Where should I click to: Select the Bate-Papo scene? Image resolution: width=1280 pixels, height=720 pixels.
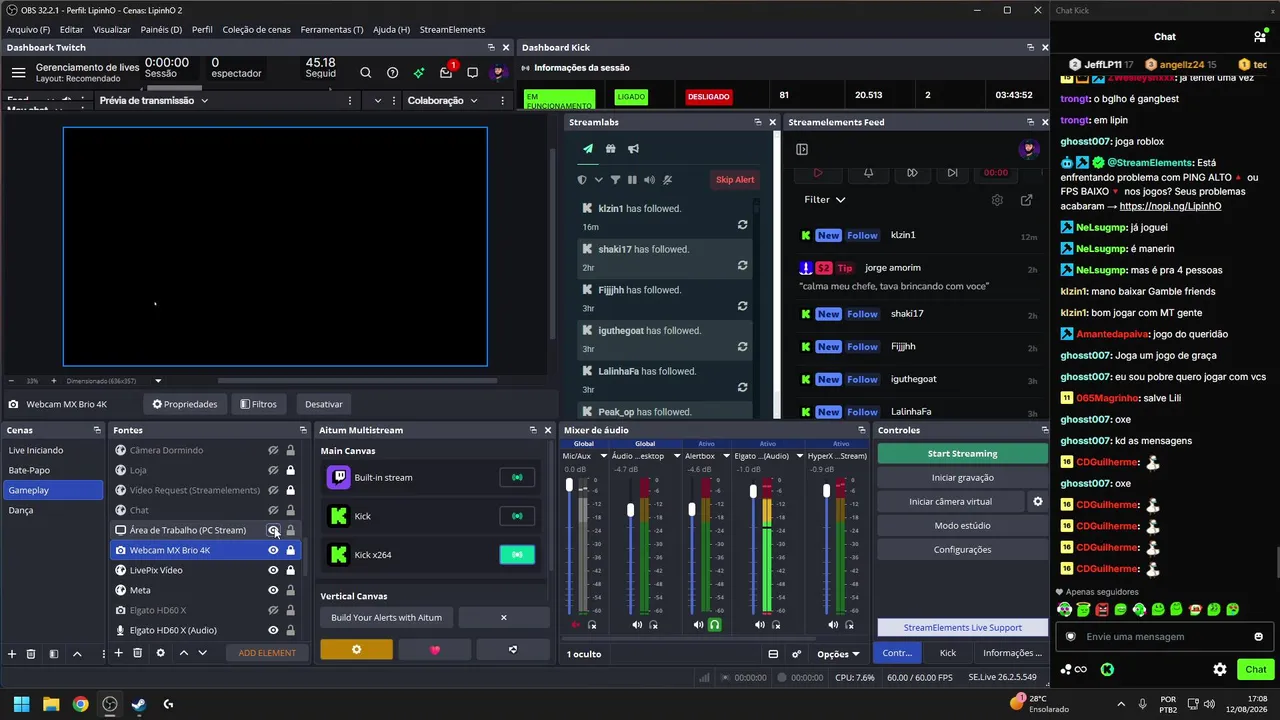coord(54,470)
